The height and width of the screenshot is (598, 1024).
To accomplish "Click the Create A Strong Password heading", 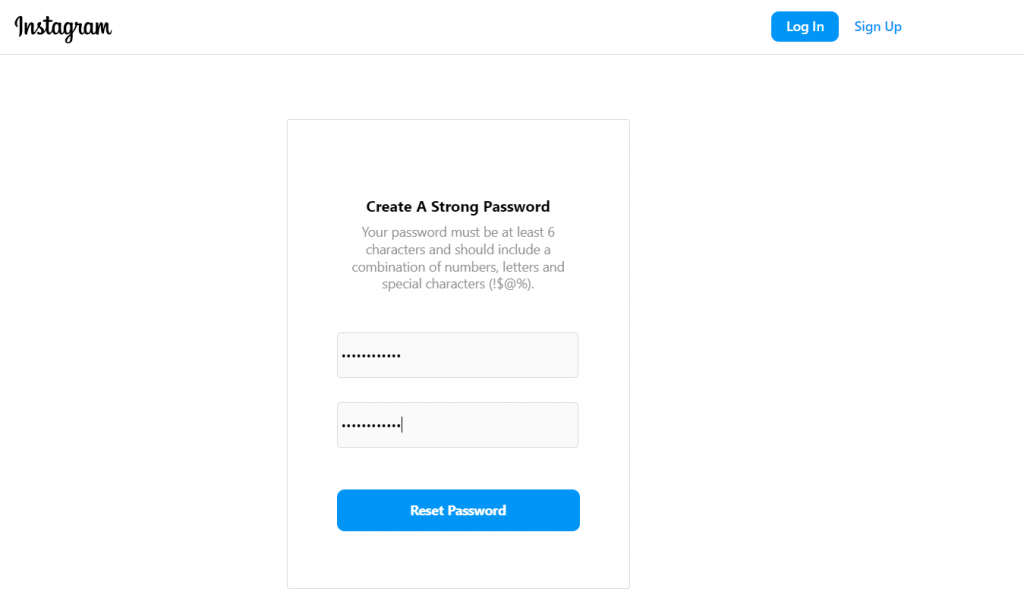I will (458, 206).
